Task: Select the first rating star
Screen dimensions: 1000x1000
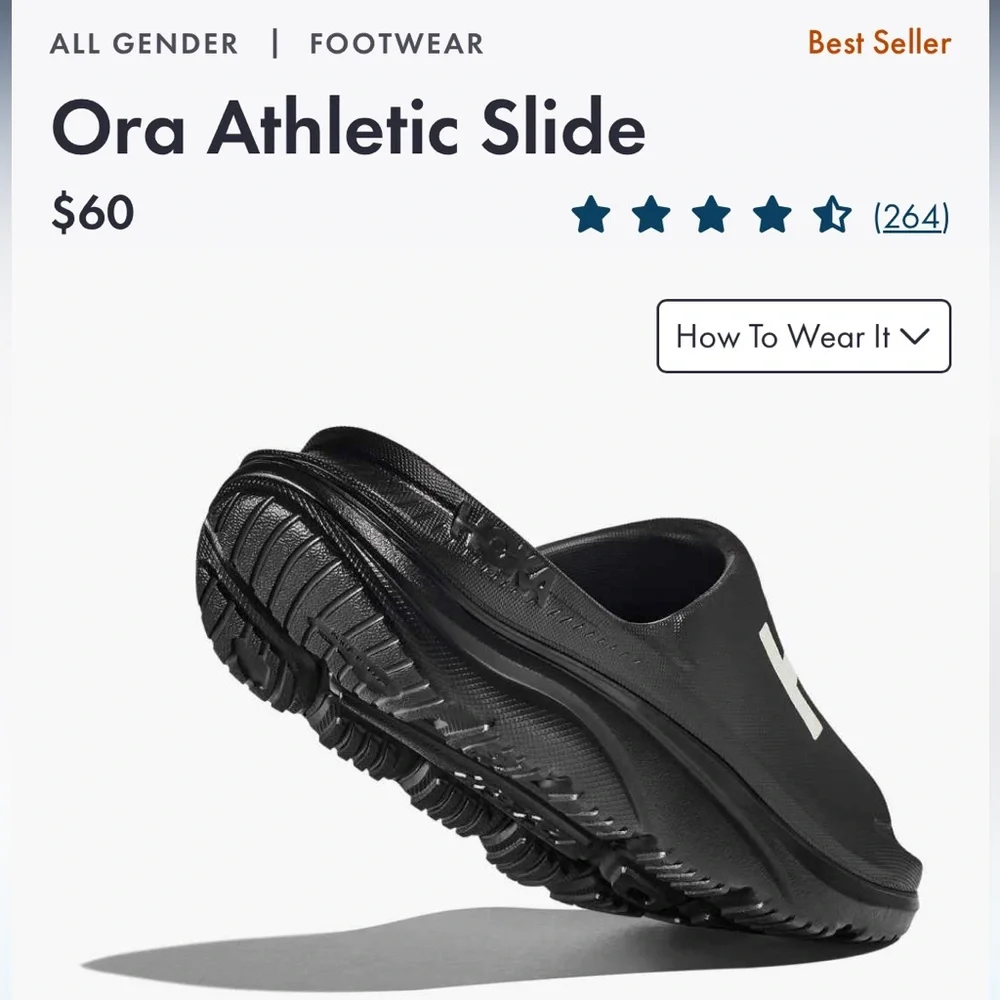Action: 590,213
